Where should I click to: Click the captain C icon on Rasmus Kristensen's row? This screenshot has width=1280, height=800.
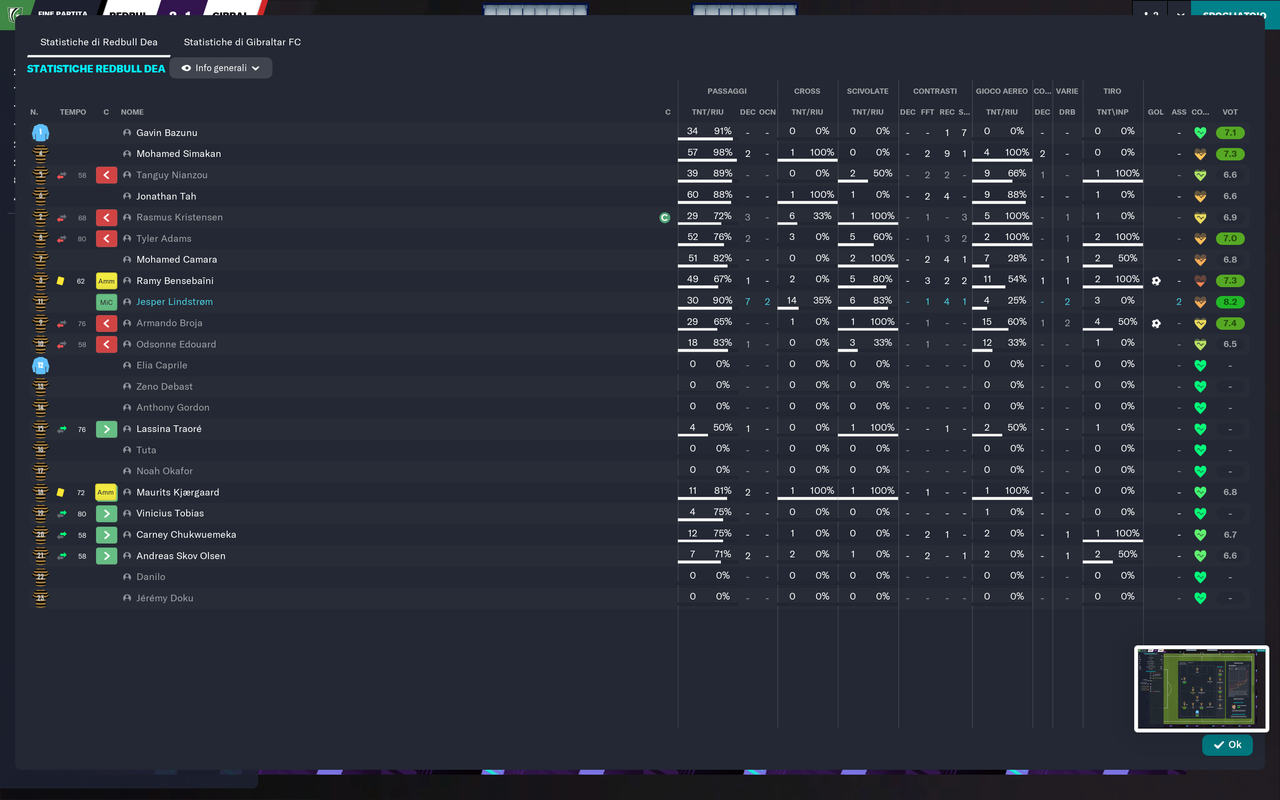[665, 217]
